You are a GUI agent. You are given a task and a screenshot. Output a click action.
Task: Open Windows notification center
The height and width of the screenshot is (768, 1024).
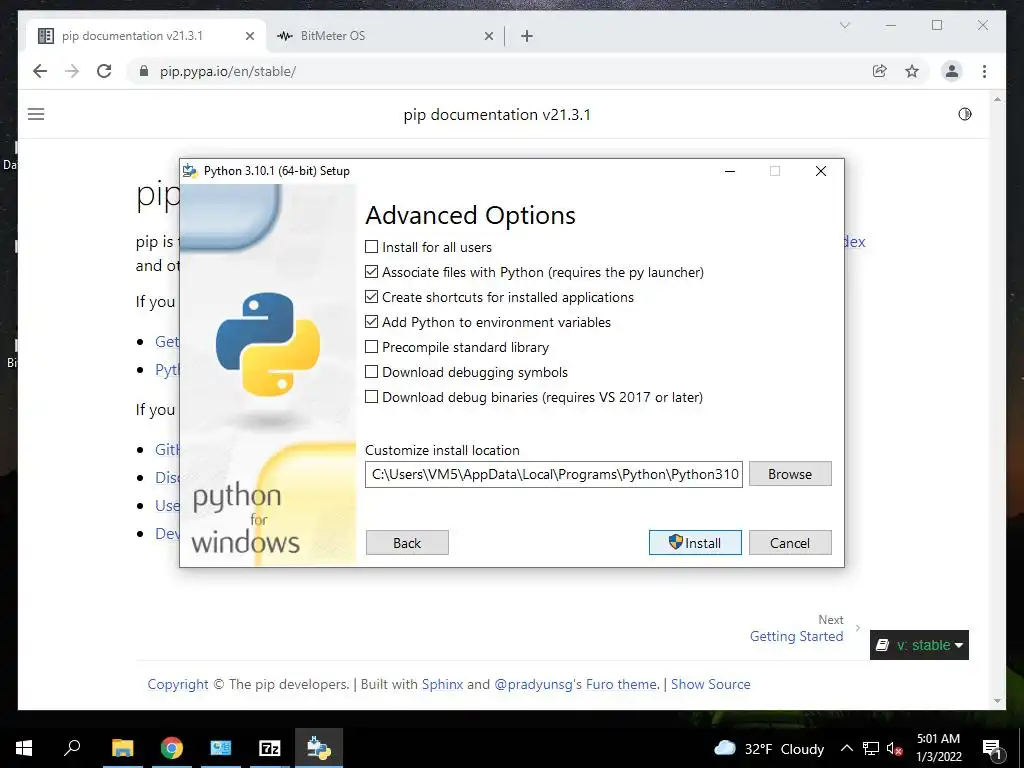coord(992,748)
